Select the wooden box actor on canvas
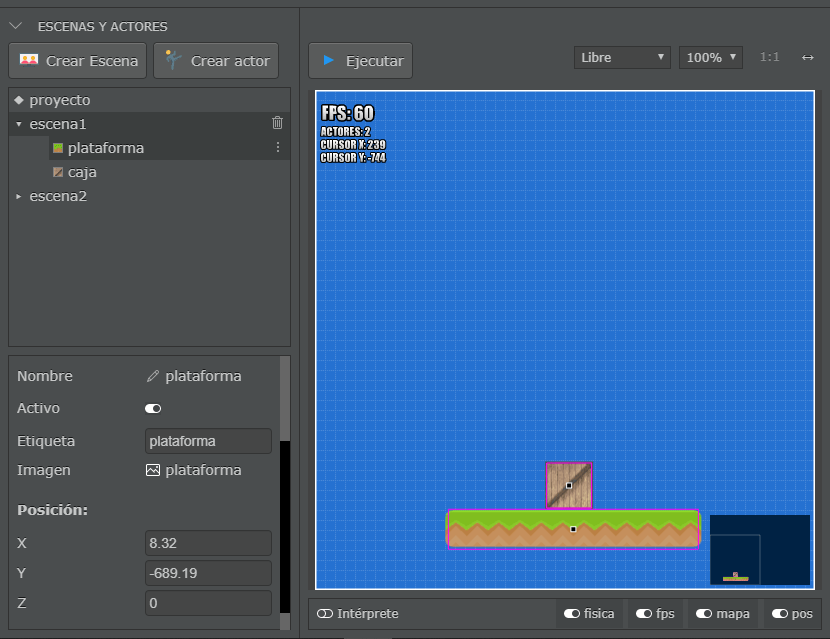Image resolution: width=830 pixels, height=639 pixels. click(569, 485)
